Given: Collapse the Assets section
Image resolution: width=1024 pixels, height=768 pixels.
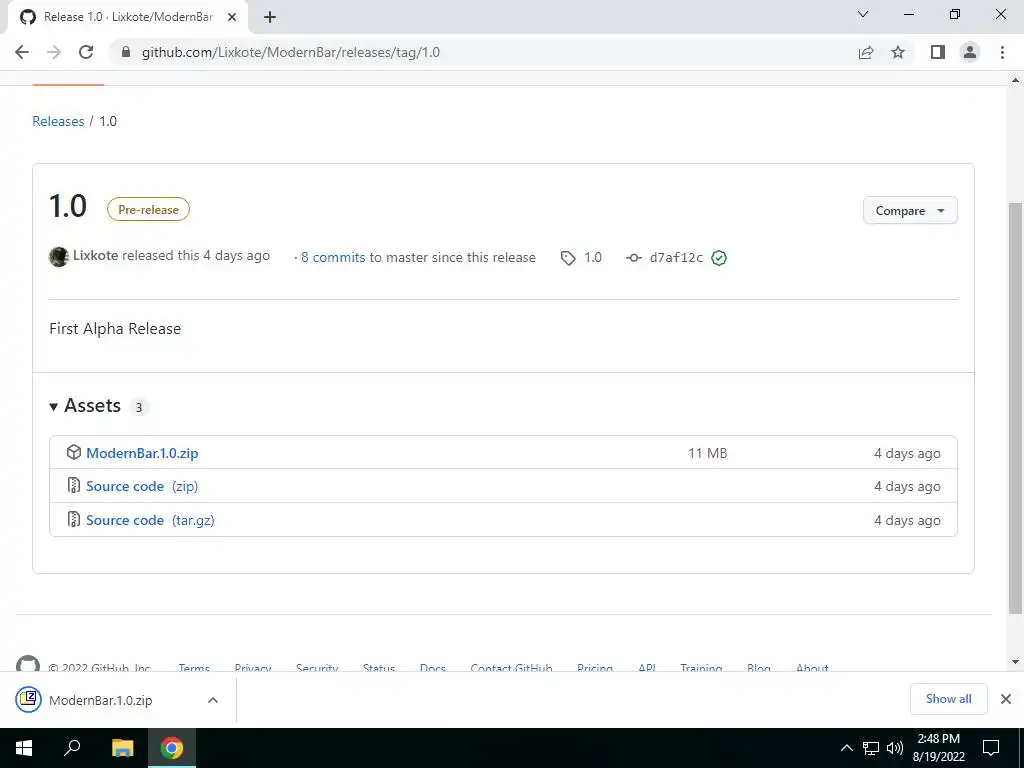Looking at the screenshot, I should tap(54, 407).
